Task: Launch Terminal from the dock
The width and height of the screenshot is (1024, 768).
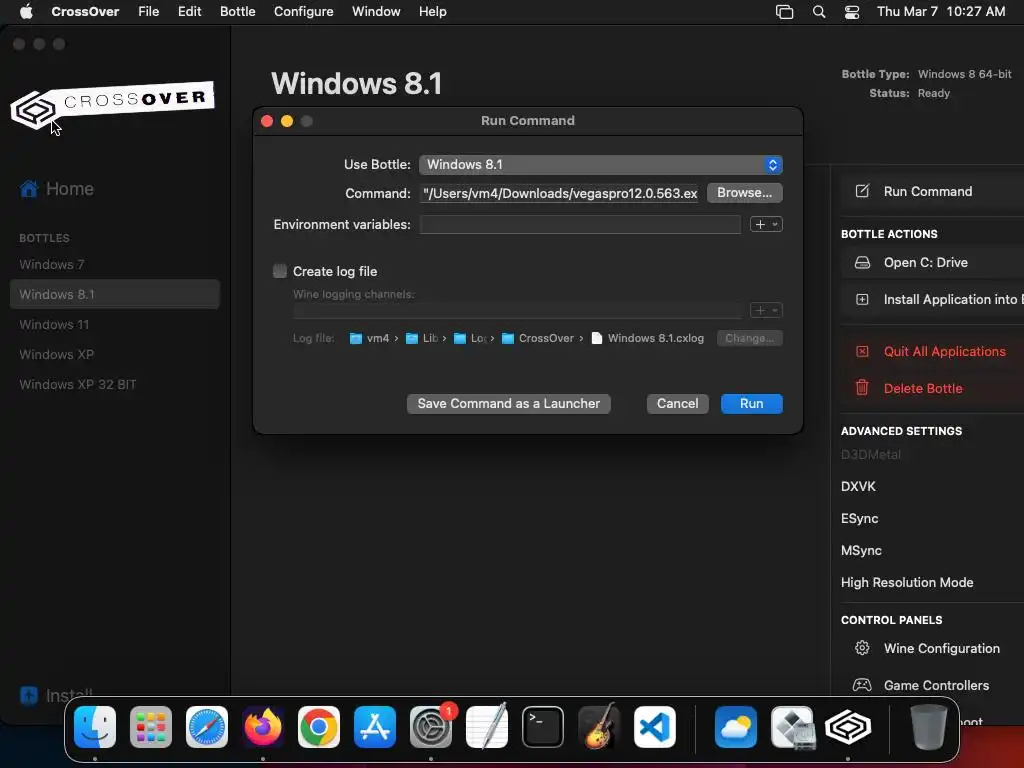Action: point(543,727)
